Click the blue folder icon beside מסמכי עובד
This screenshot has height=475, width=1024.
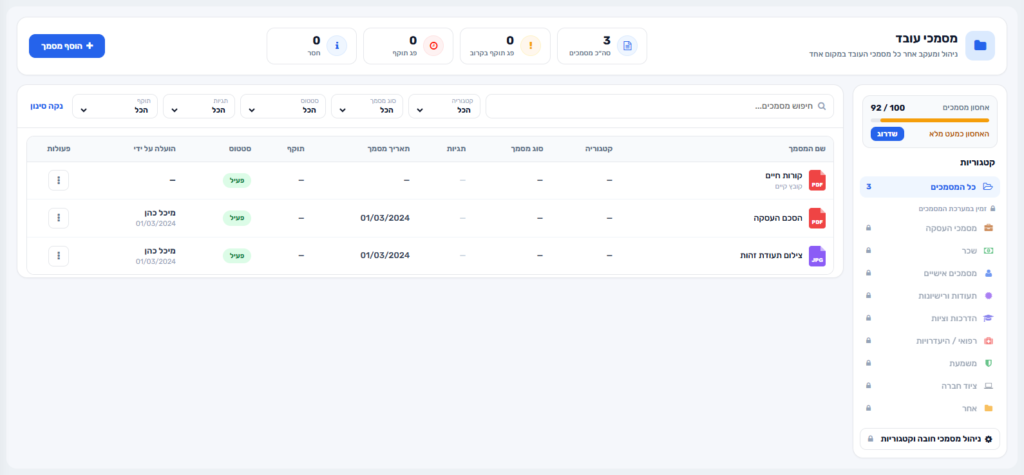[x=980, y=45]
